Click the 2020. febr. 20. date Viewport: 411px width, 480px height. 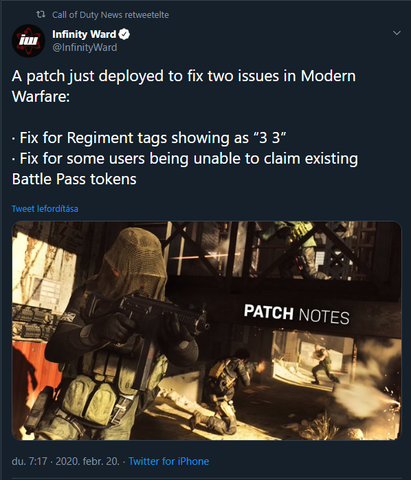[87, 461]
